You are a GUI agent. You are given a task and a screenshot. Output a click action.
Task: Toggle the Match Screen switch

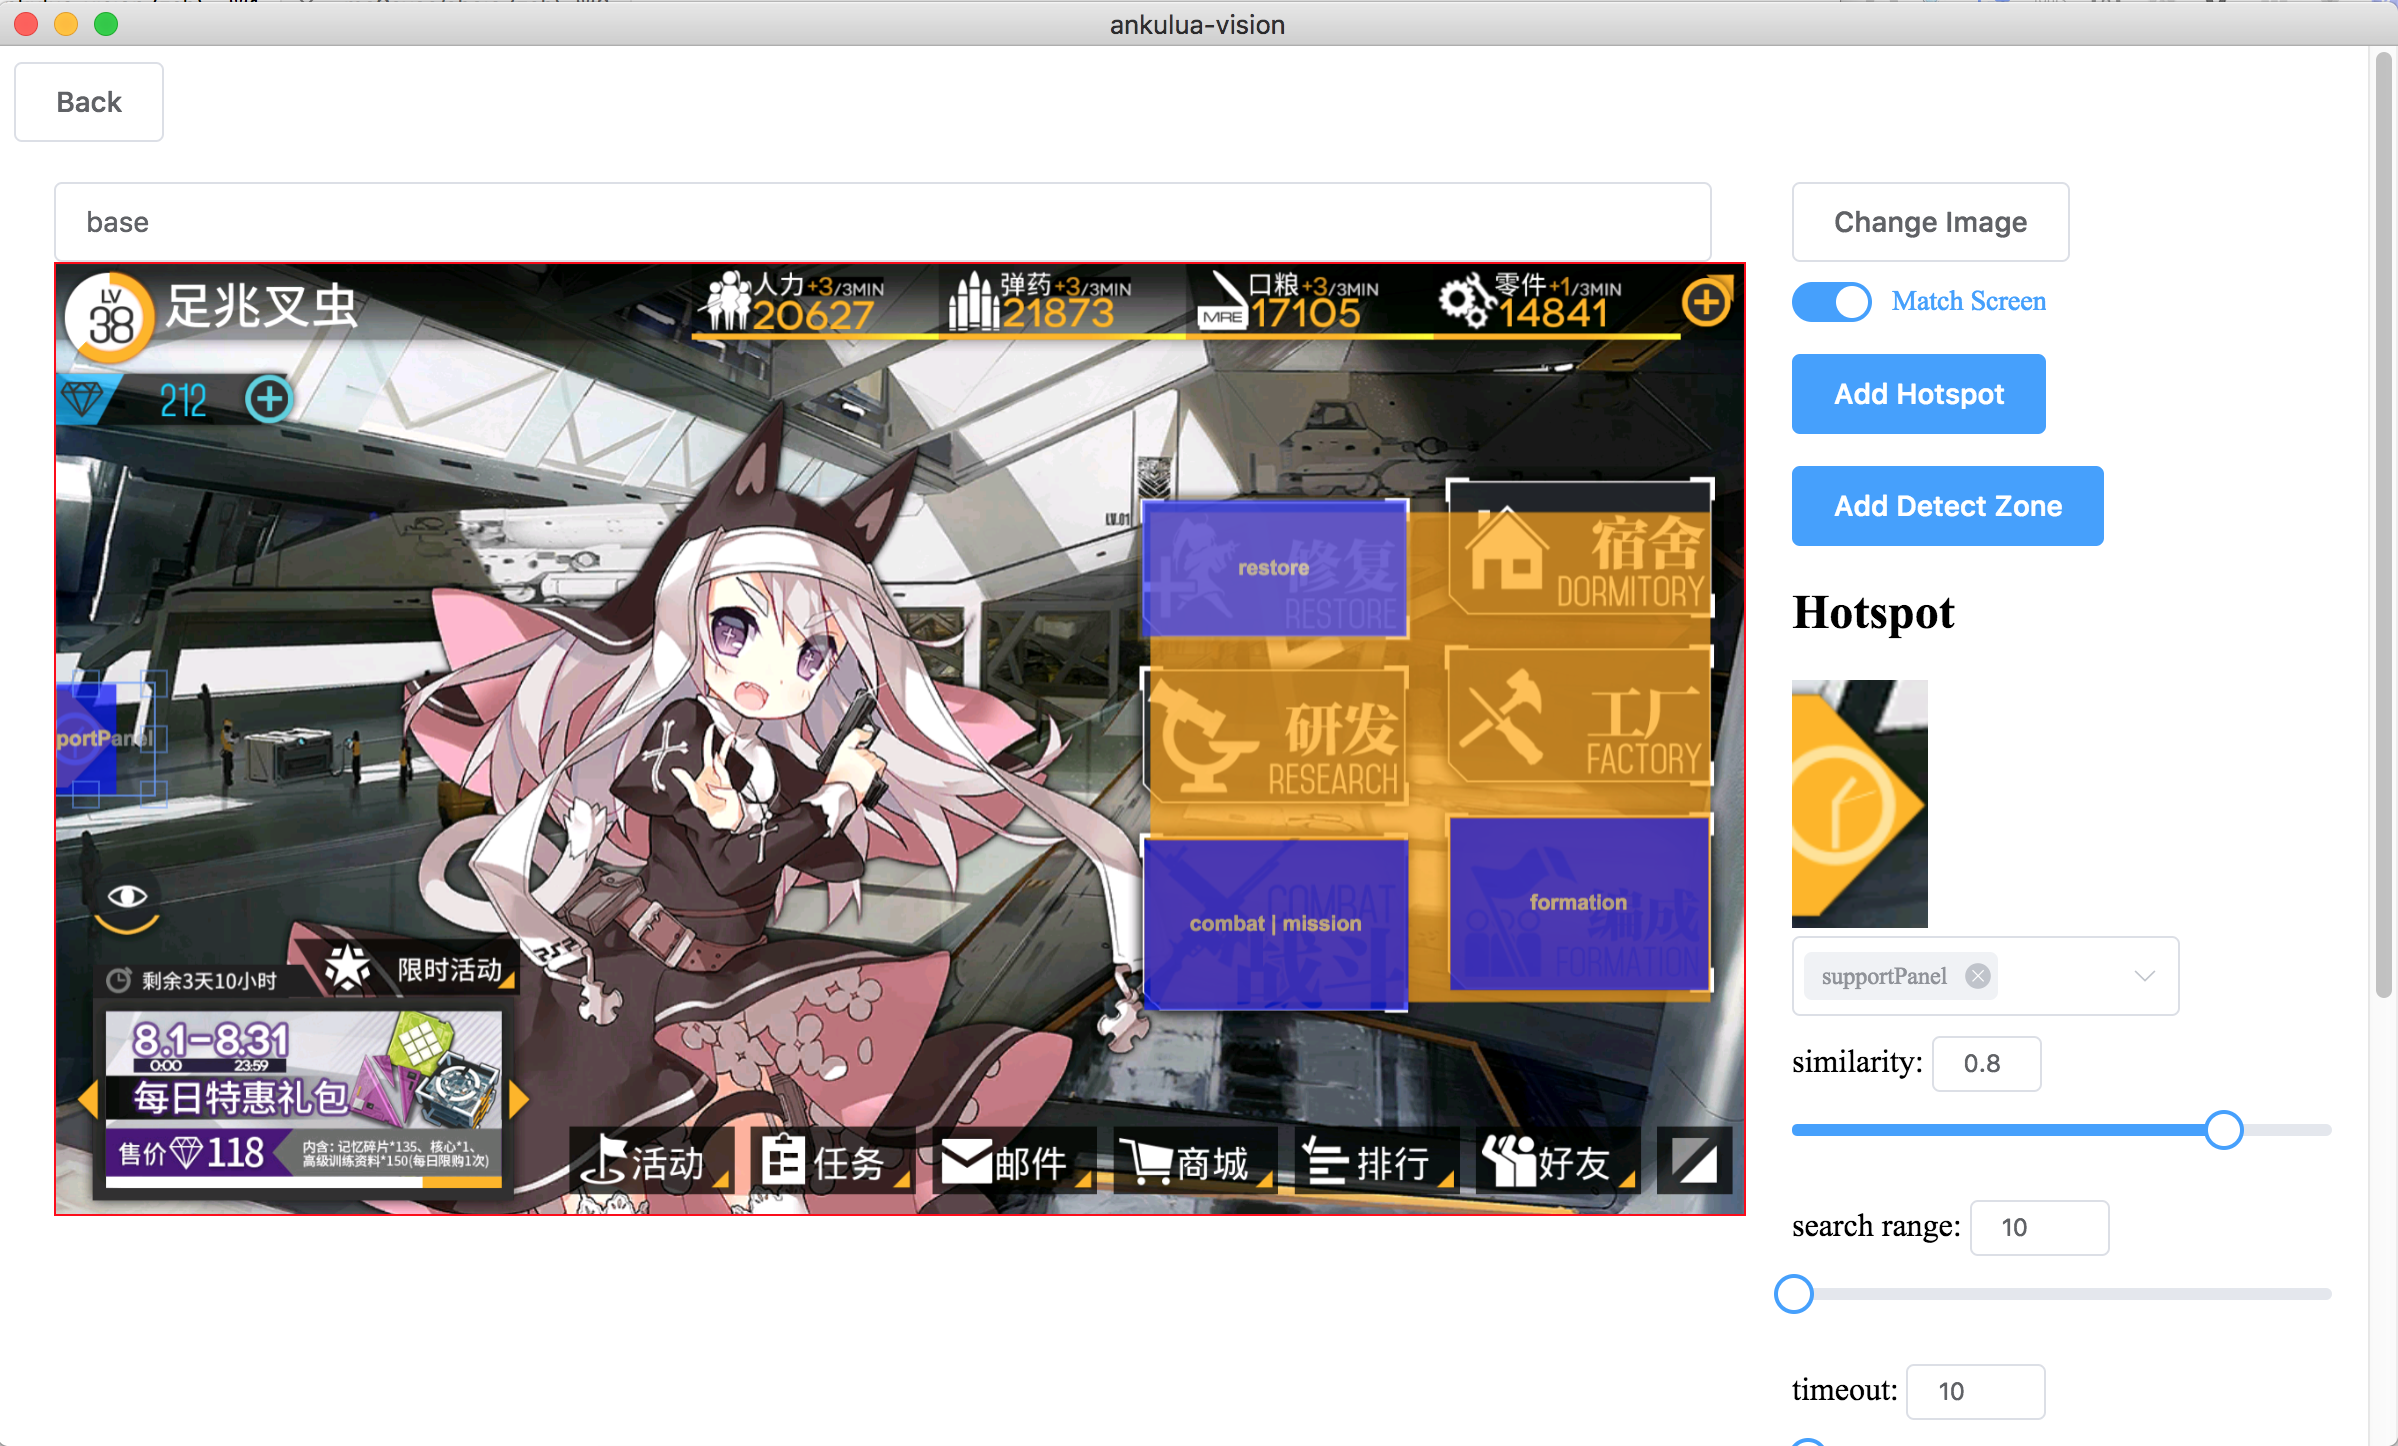point(1831,301)
